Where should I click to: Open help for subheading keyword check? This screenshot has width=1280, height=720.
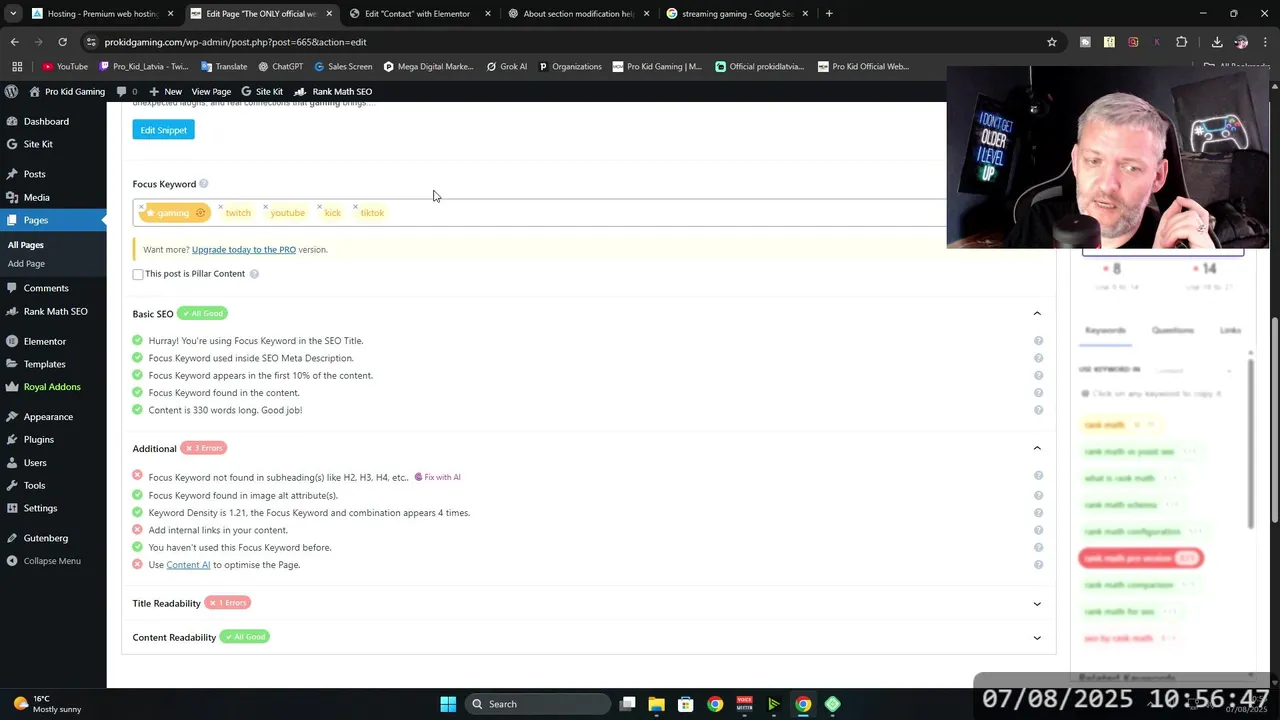pos(1038,476)
